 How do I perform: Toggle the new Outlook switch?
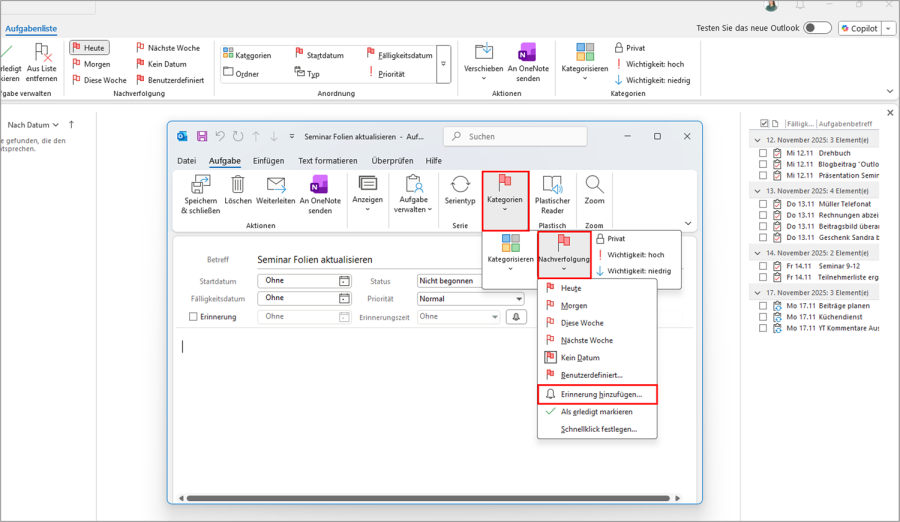[817, 28]
